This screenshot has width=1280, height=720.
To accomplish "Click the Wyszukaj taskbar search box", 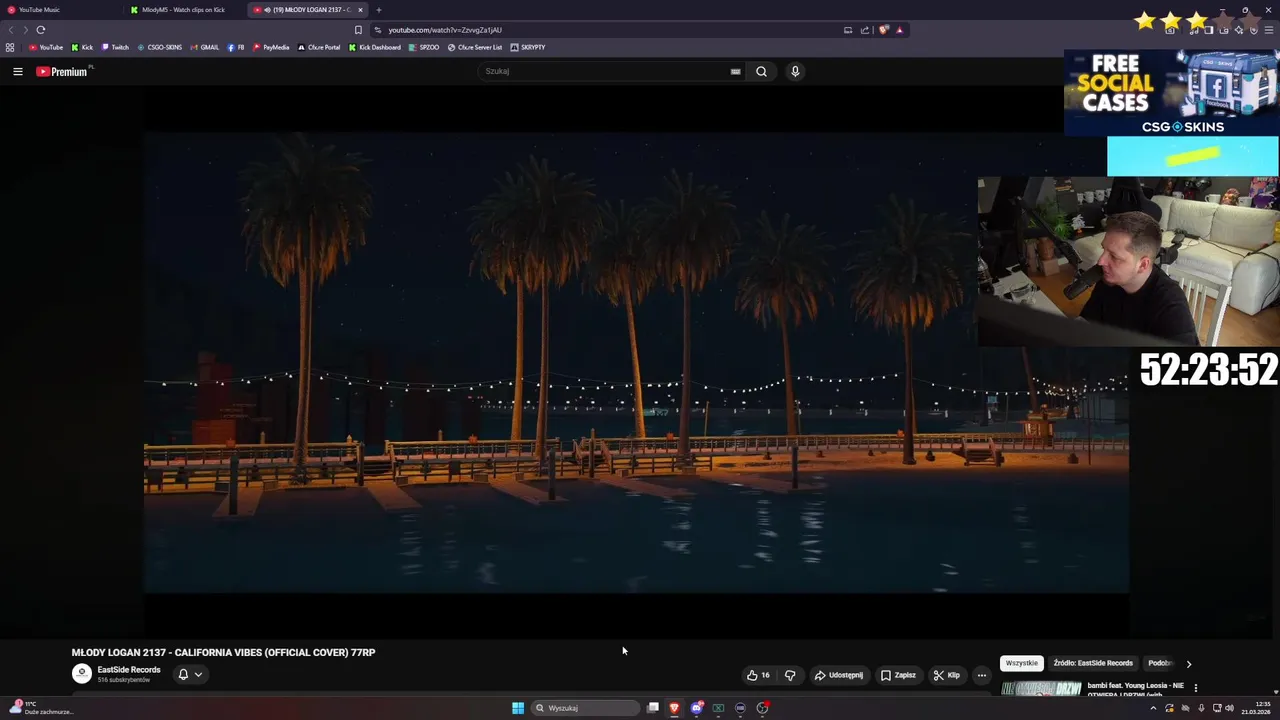I will click(x=585, y=708).
